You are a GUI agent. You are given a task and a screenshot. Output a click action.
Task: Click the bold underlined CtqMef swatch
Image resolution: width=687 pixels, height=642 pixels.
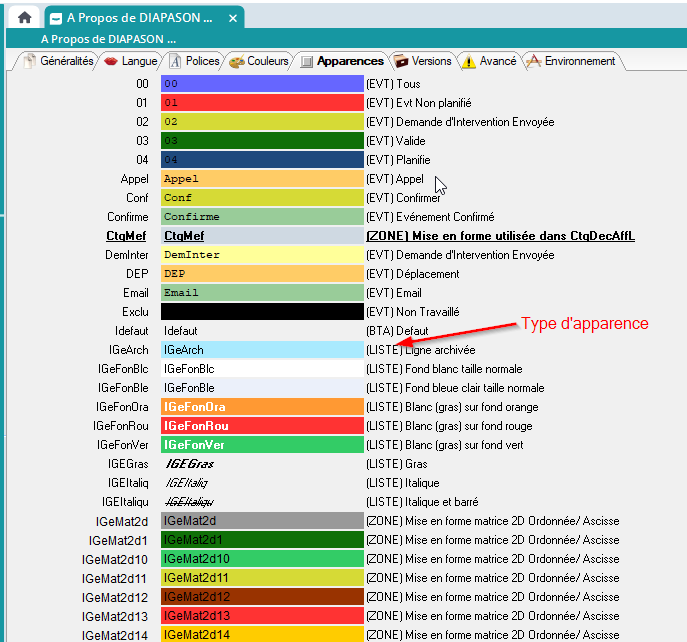click(261, 236)
